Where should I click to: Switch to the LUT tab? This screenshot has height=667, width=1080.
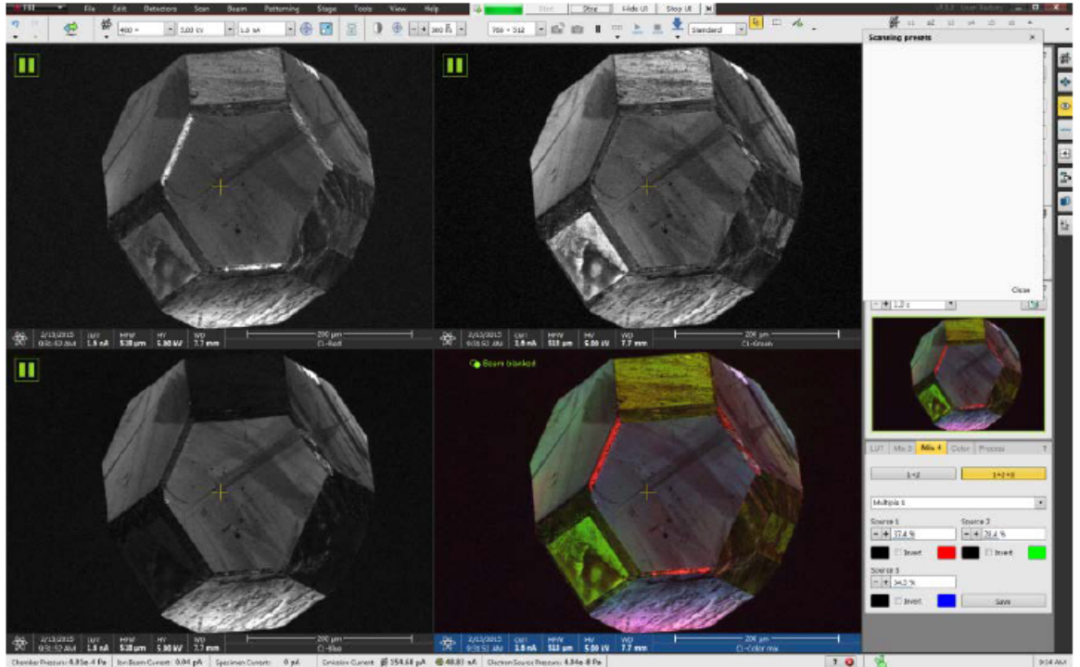[876, 449]
